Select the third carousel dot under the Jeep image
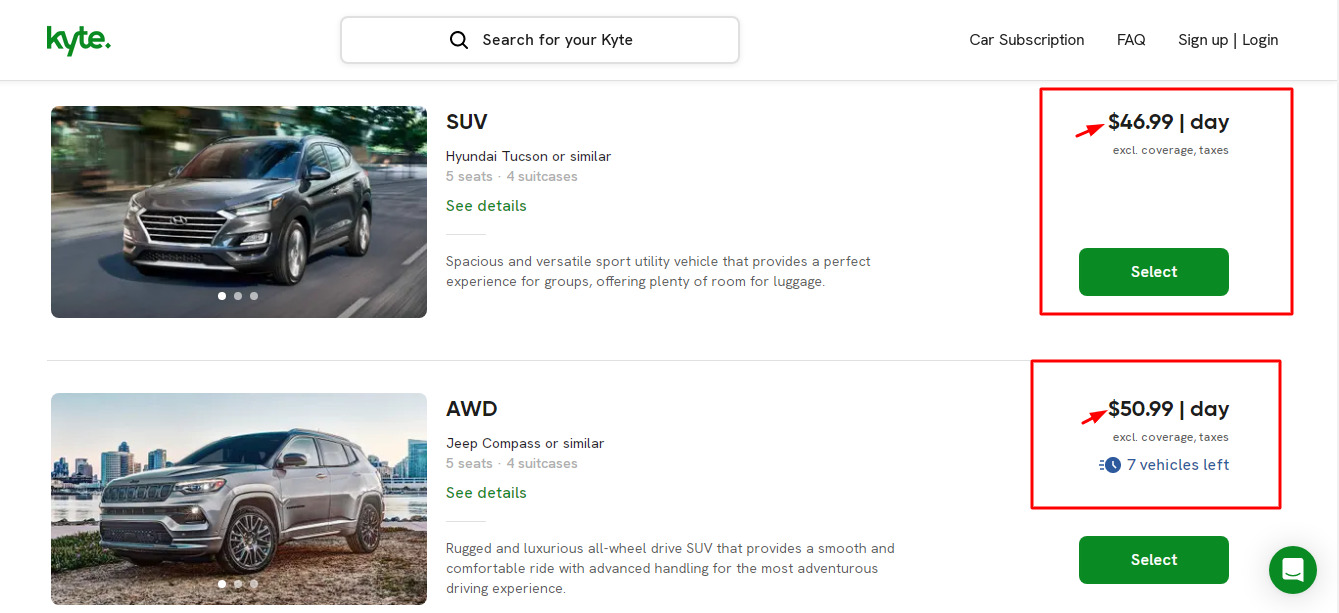 [253, 583]
